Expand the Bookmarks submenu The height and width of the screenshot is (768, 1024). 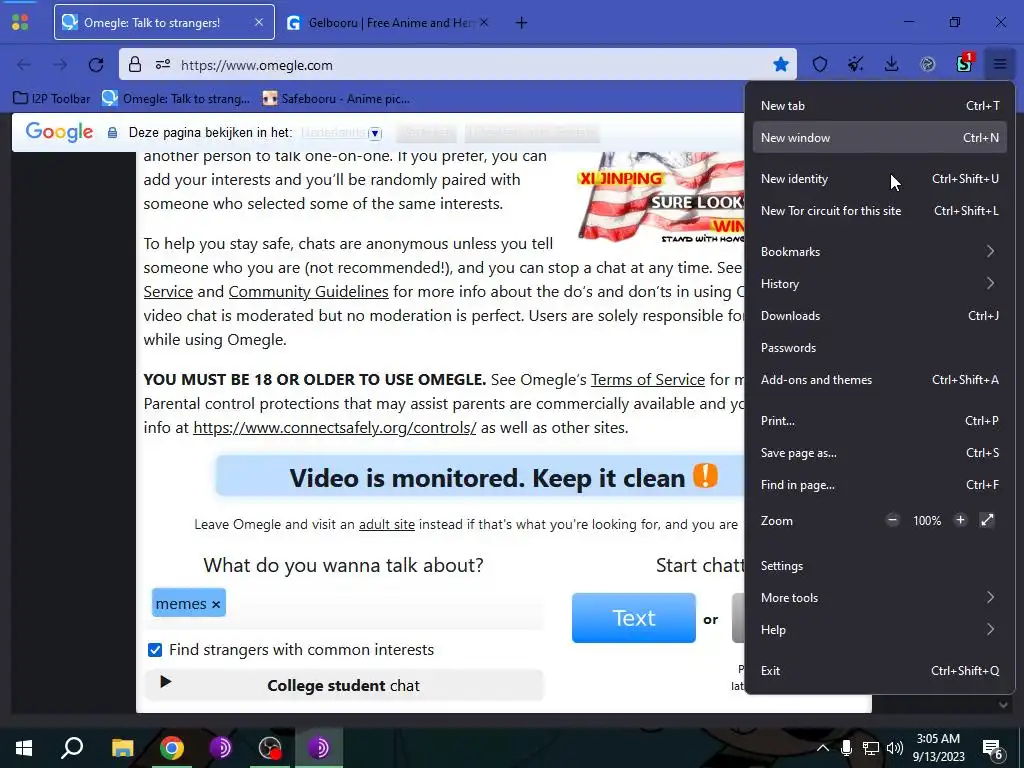(880, 251)
